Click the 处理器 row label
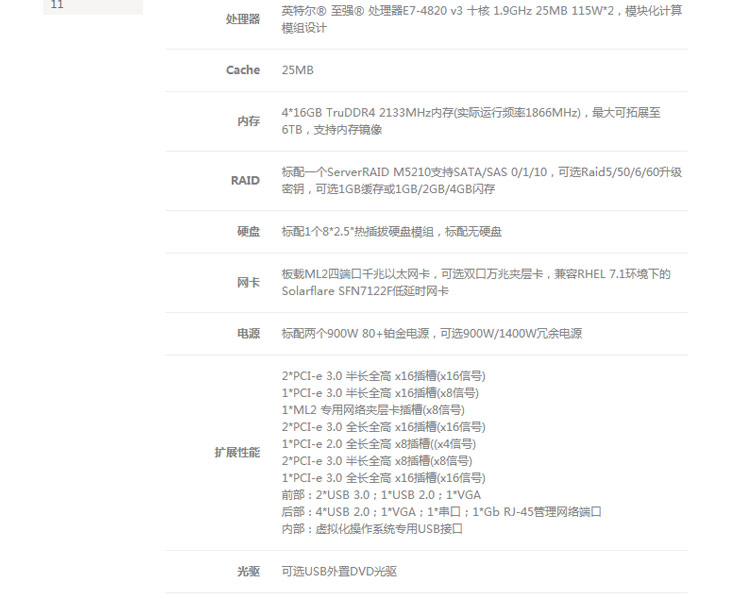This screenshot has height=595, width=750. [242, 19]
